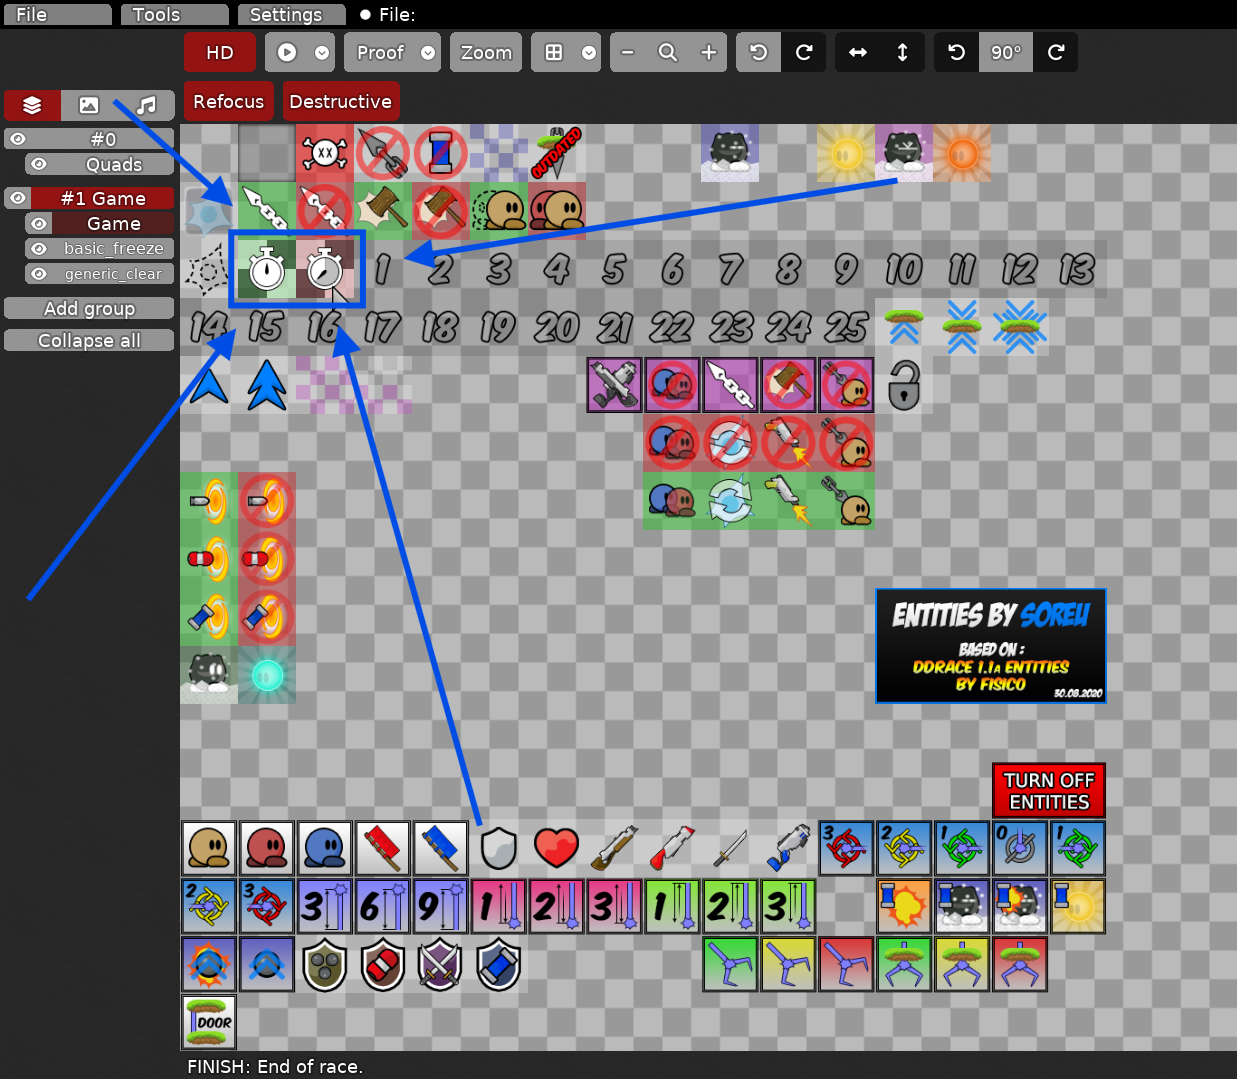Switch to the images tab icon
The height and width of the screenshot is (1079, 1237).
(x=89, y=105)
